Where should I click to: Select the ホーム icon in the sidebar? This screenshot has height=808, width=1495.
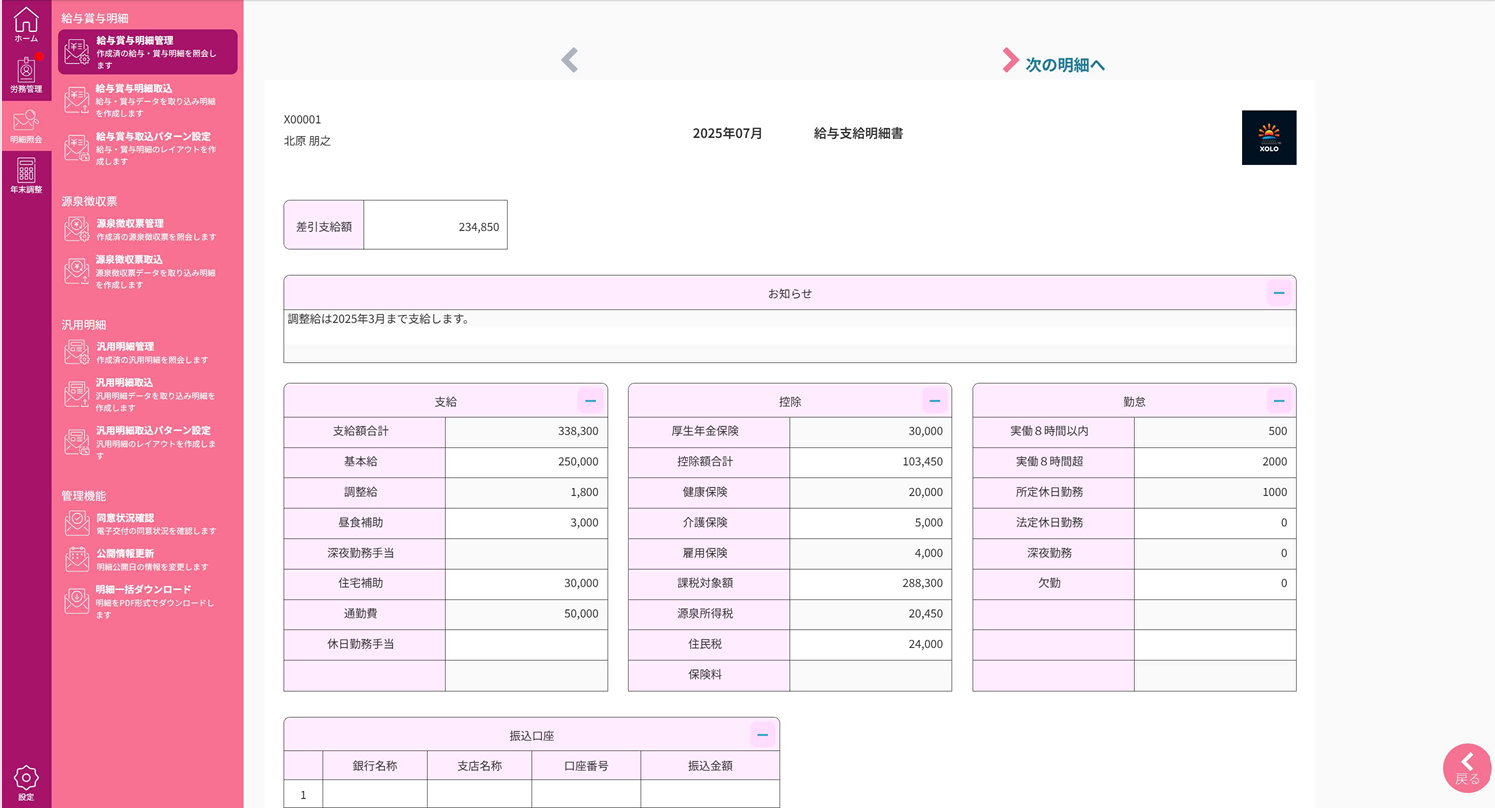tap(26, 24)
